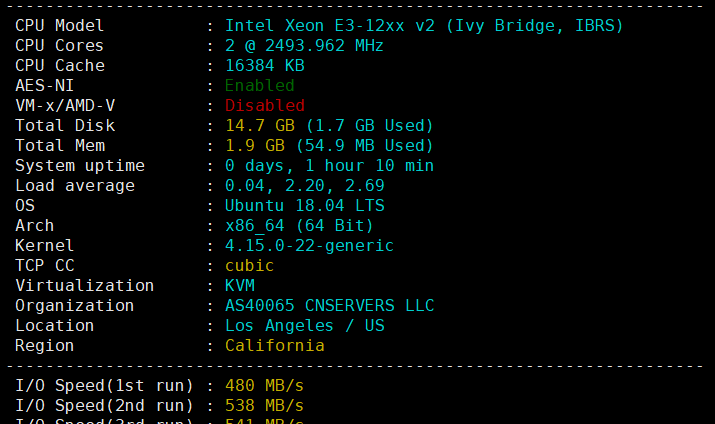Viewport: 715px width, 424px height.
Task: Select the 14.7 GB disk size
Action: point(259,126)
